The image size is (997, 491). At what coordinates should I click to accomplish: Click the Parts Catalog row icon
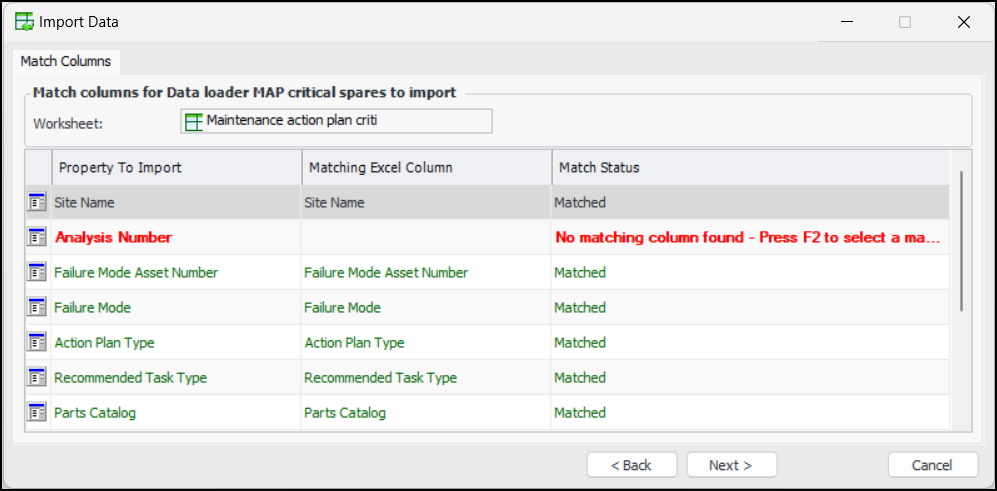click(x=37, y=412)
